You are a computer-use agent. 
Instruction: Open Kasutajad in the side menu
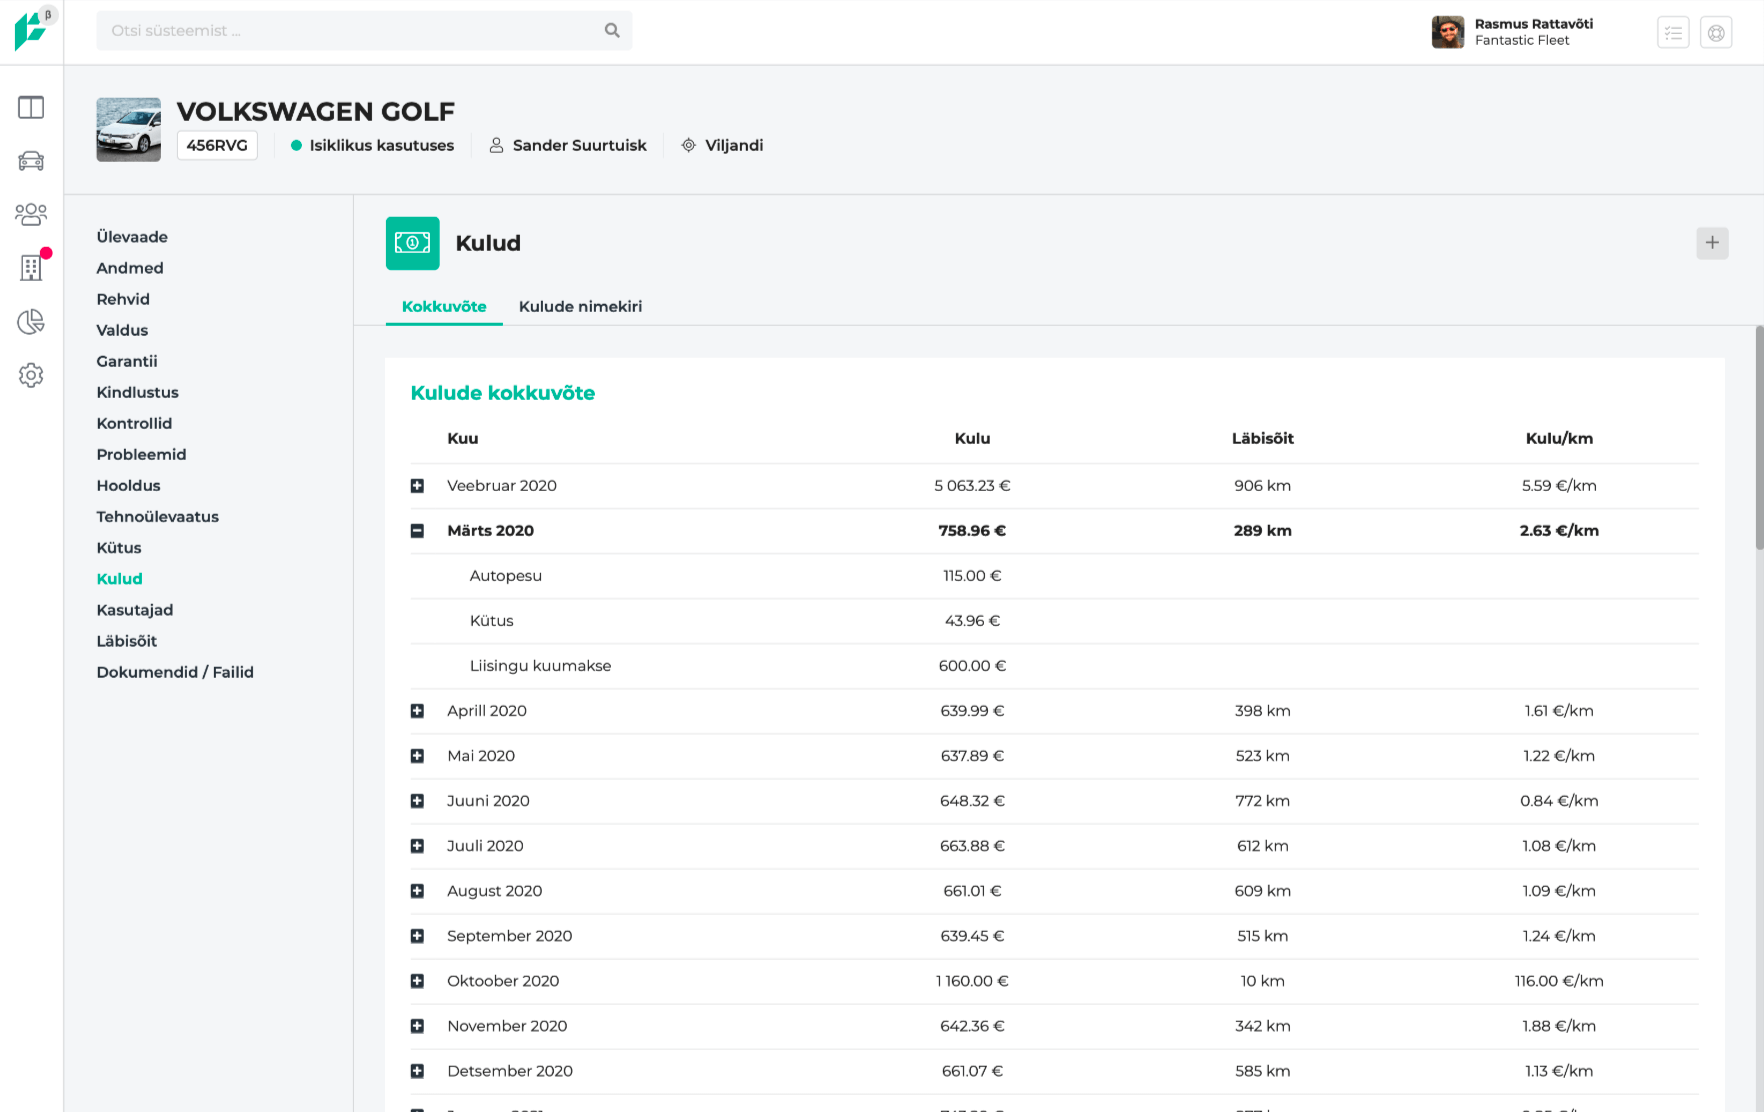click(x=135, y=609)
